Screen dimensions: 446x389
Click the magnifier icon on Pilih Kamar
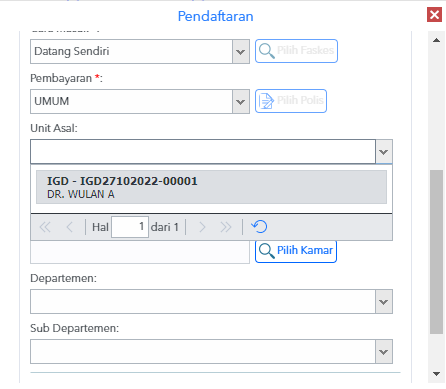(267, 251)
